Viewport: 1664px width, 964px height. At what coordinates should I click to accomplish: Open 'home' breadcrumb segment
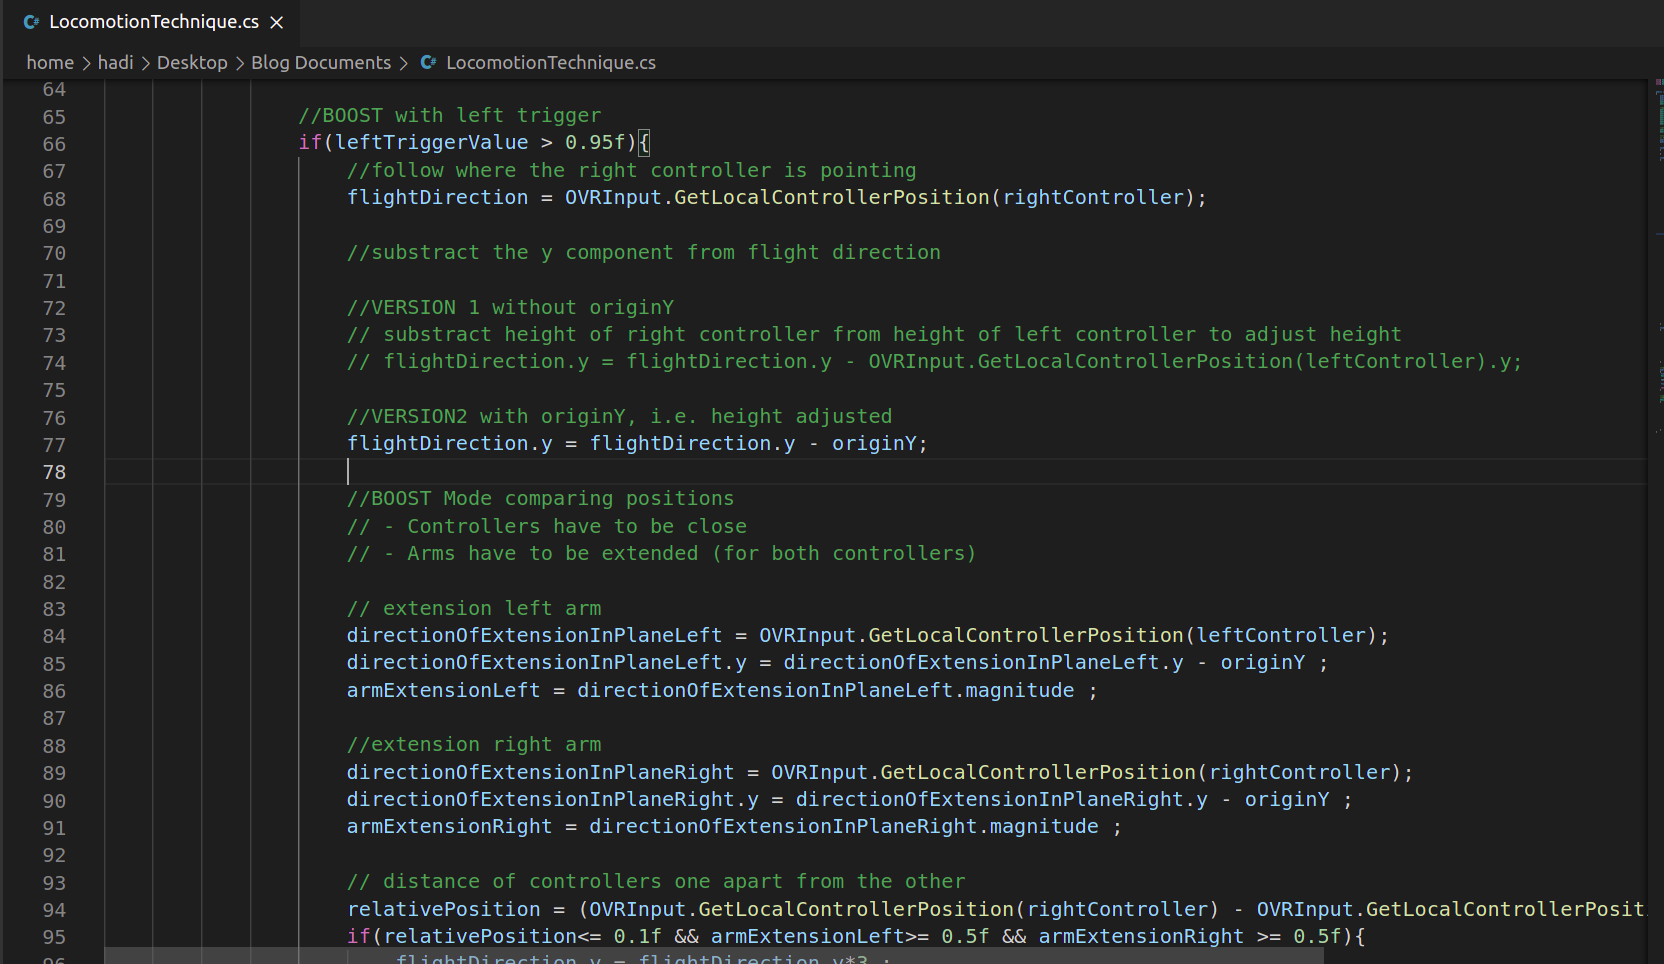click(50, 62)
